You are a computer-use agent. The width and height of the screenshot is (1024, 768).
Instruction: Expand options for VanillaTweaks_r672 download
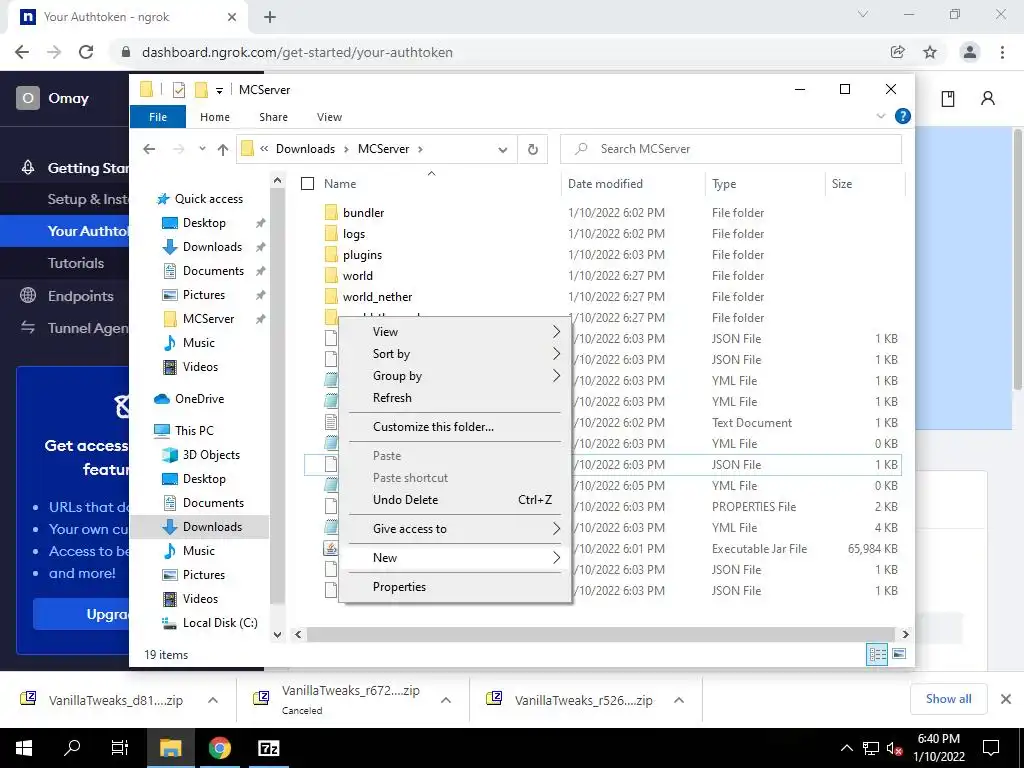coord(446,700)
